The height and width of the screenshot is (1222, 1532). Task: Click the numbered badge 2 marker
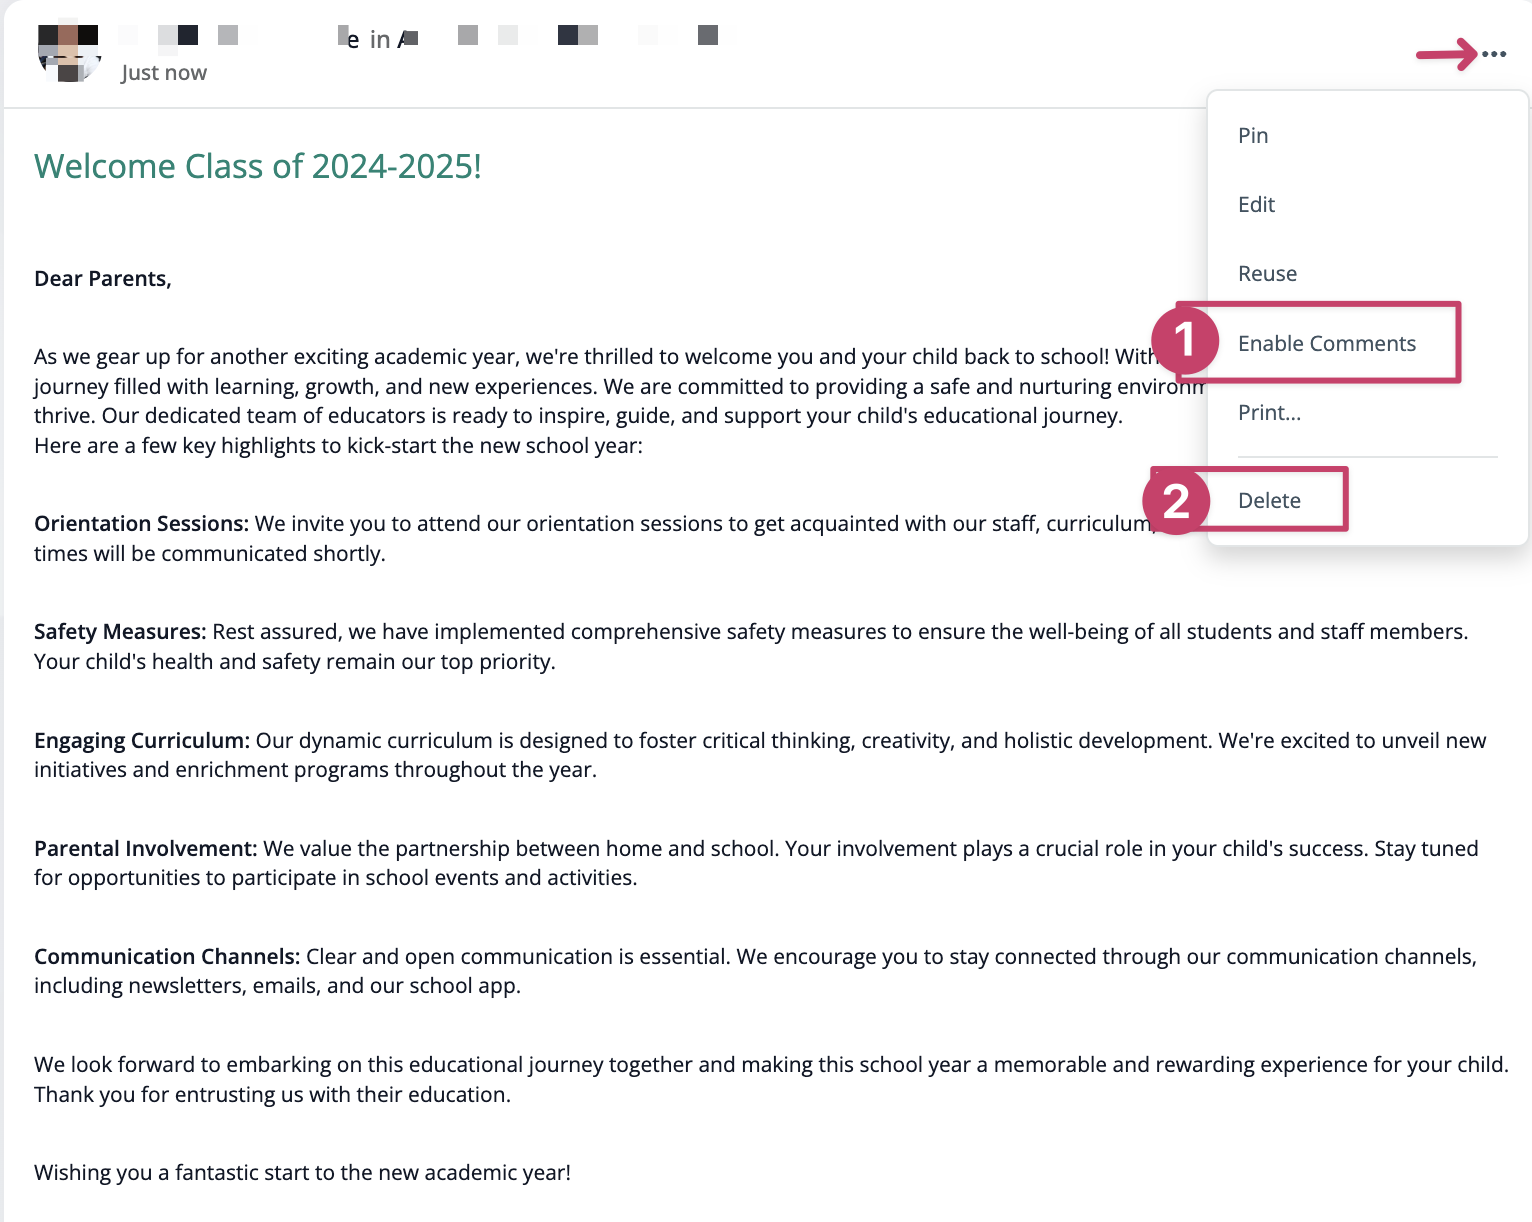coord(1176,500)
